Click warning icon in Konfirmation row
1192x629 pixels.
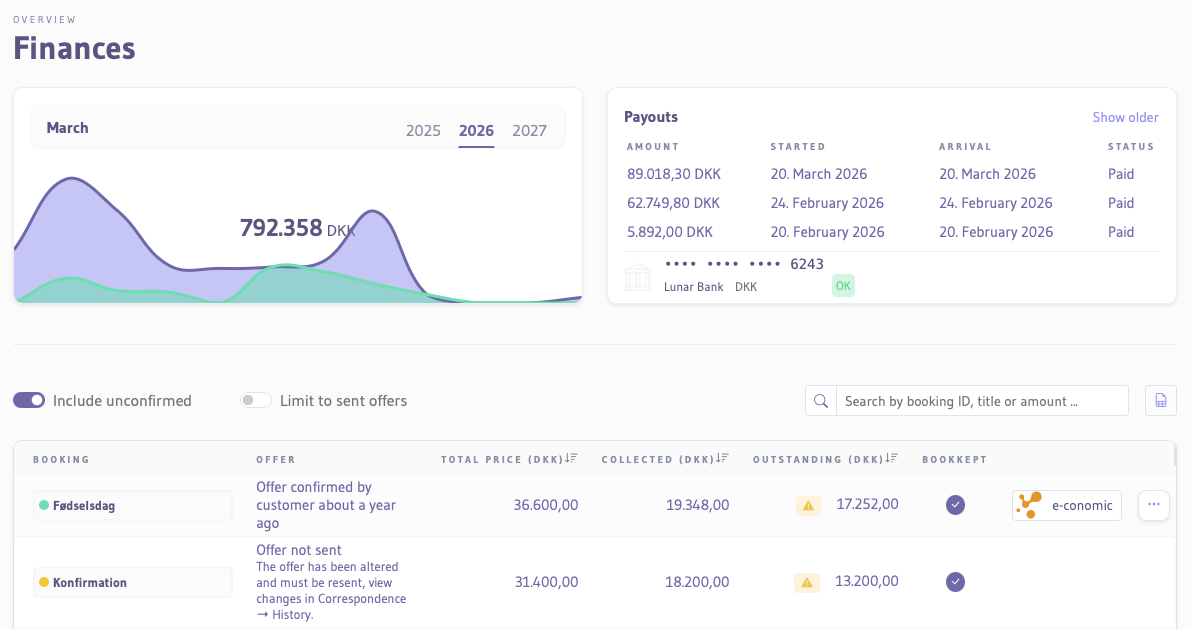807,583
